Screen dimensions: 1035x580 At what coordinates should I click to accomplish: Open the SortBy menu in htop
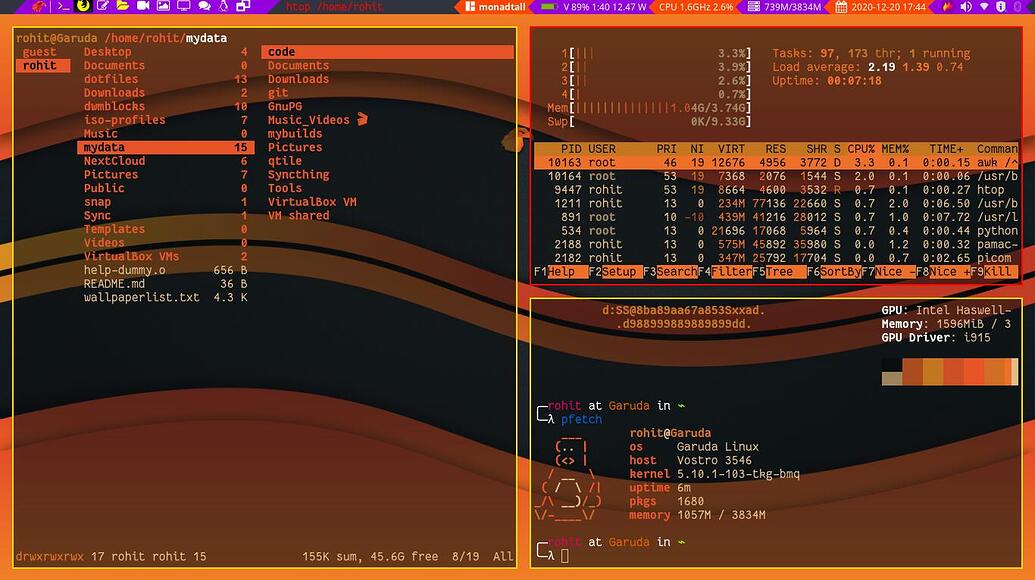[x=836, y=271]
